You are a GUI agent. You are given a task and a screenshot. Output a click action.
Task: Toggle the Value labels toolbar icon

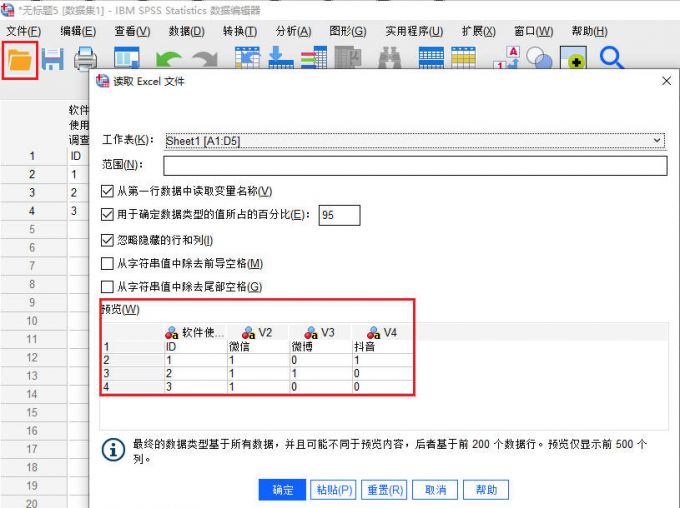click(x=506, y=58)
